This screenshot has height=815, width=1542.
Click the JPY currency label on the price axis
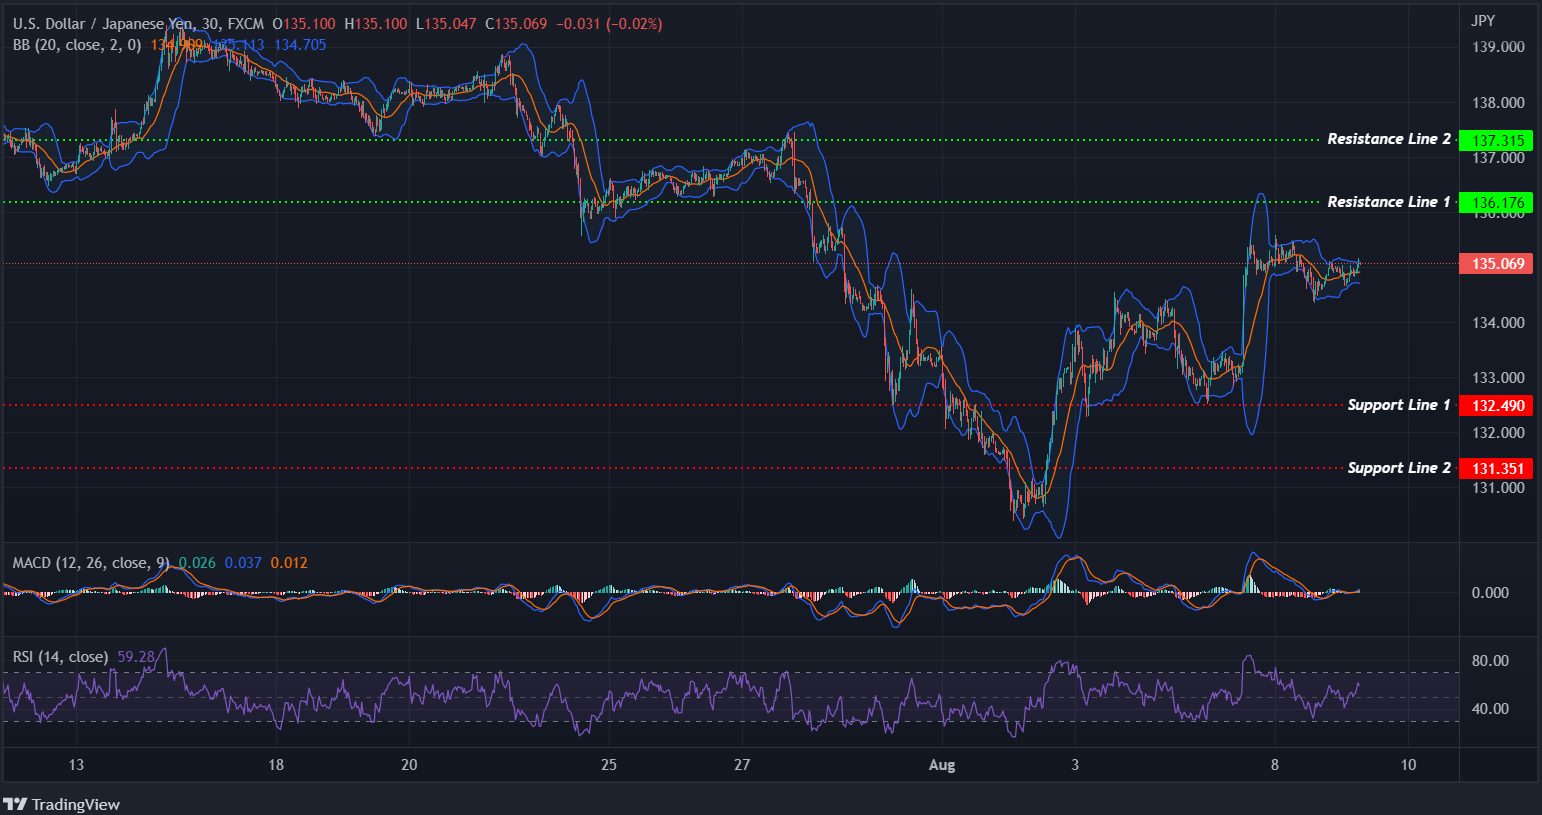point(1483,18)
